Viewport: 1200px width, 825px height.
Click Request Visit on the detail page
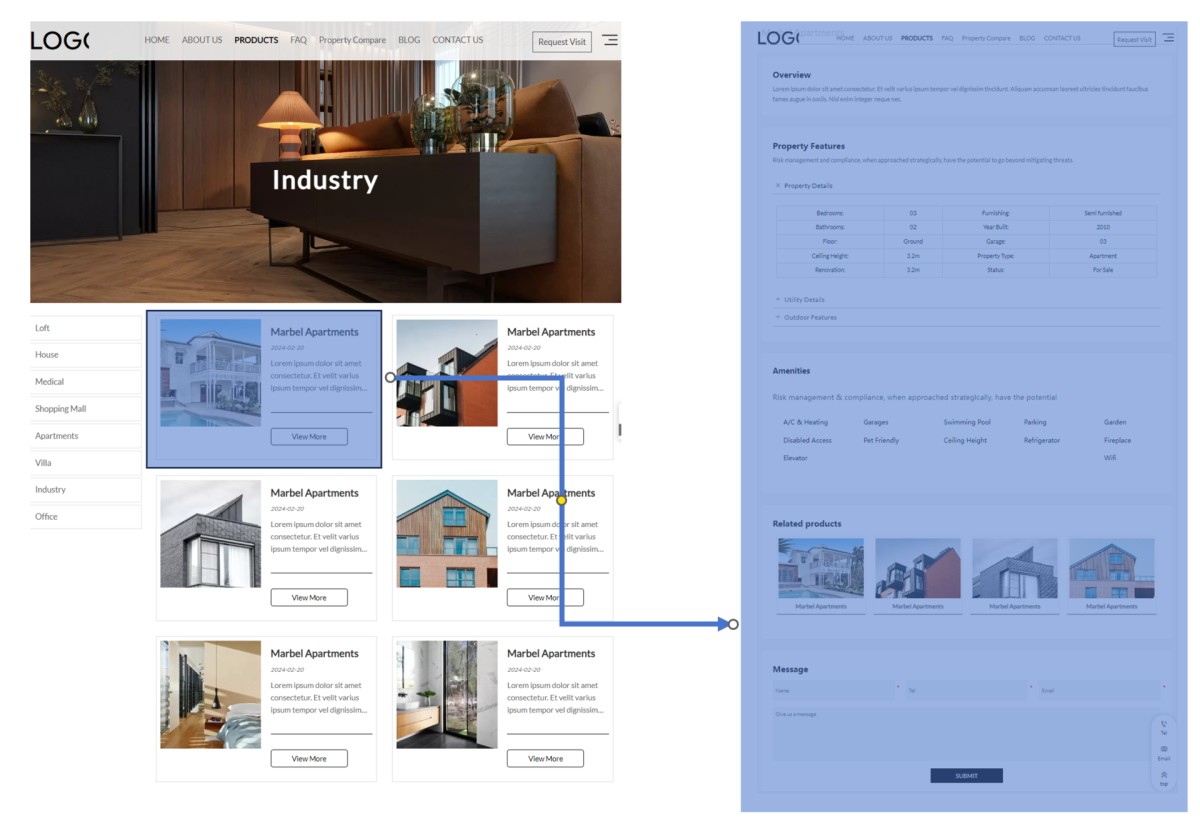[1134, 39]
